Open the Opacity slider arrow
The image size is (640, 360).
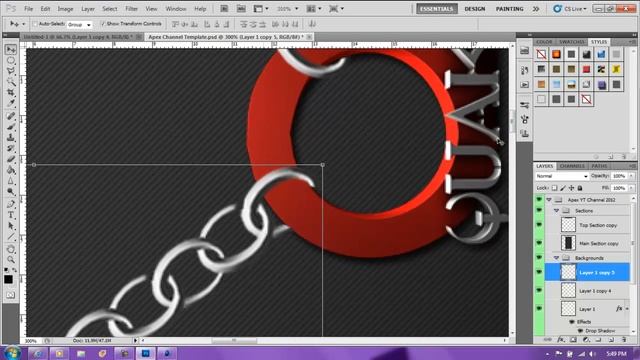(x=631, y=176)
